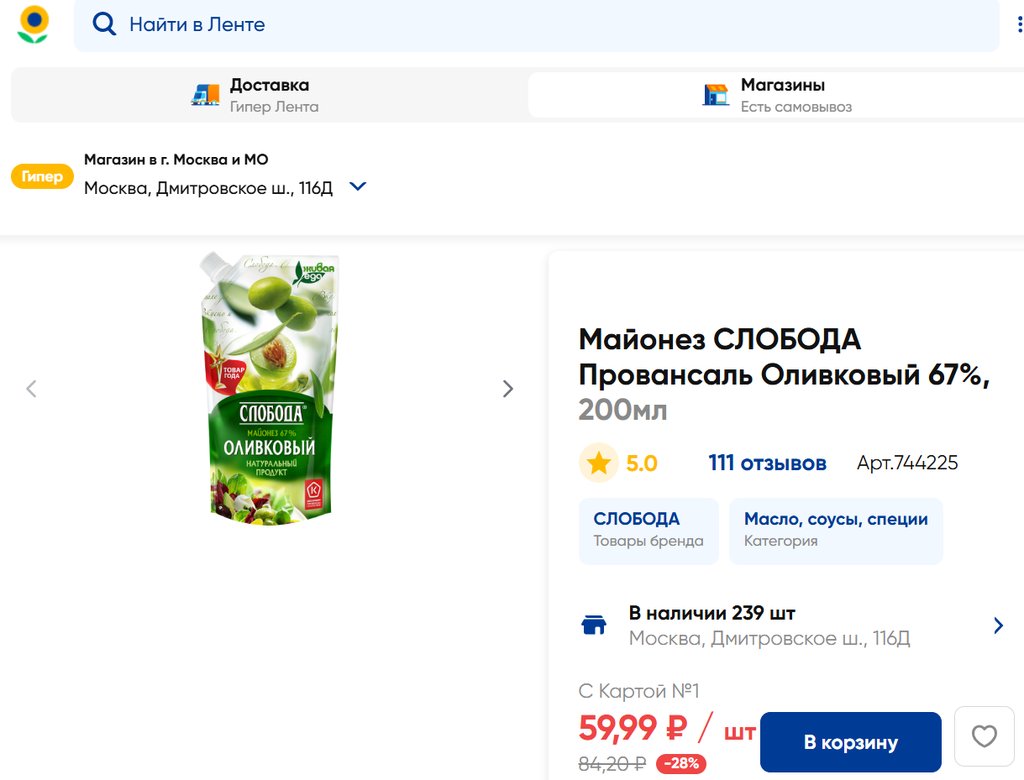Click the store availability shop icon
This screenshot has height=780, width=1024.
594,626
